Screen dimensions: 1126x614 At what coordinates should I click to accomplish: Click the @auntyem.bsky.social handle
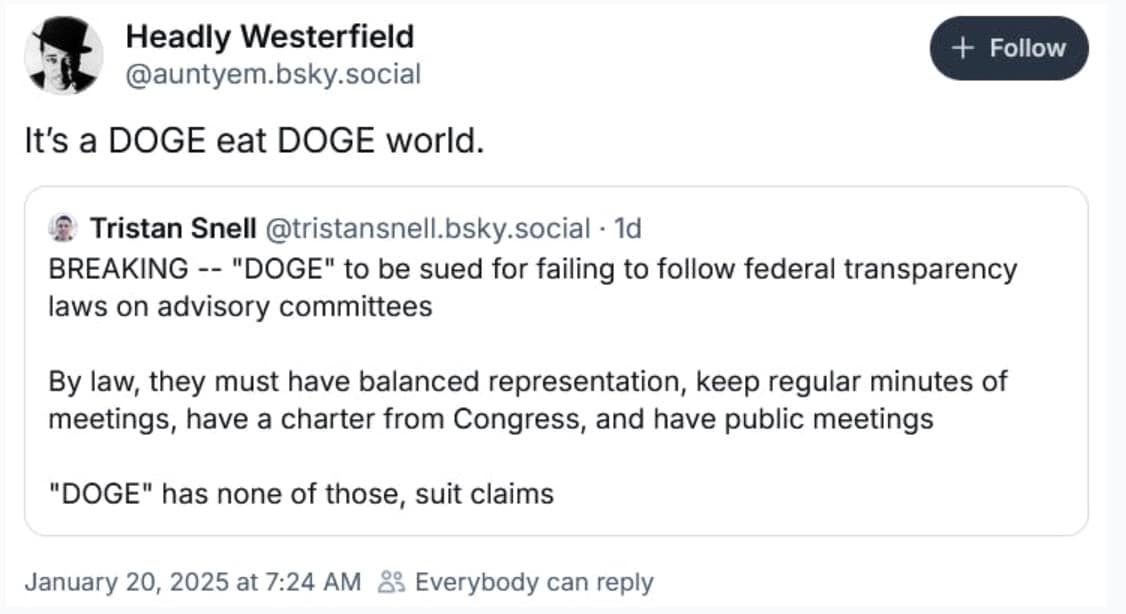[273, 73]
